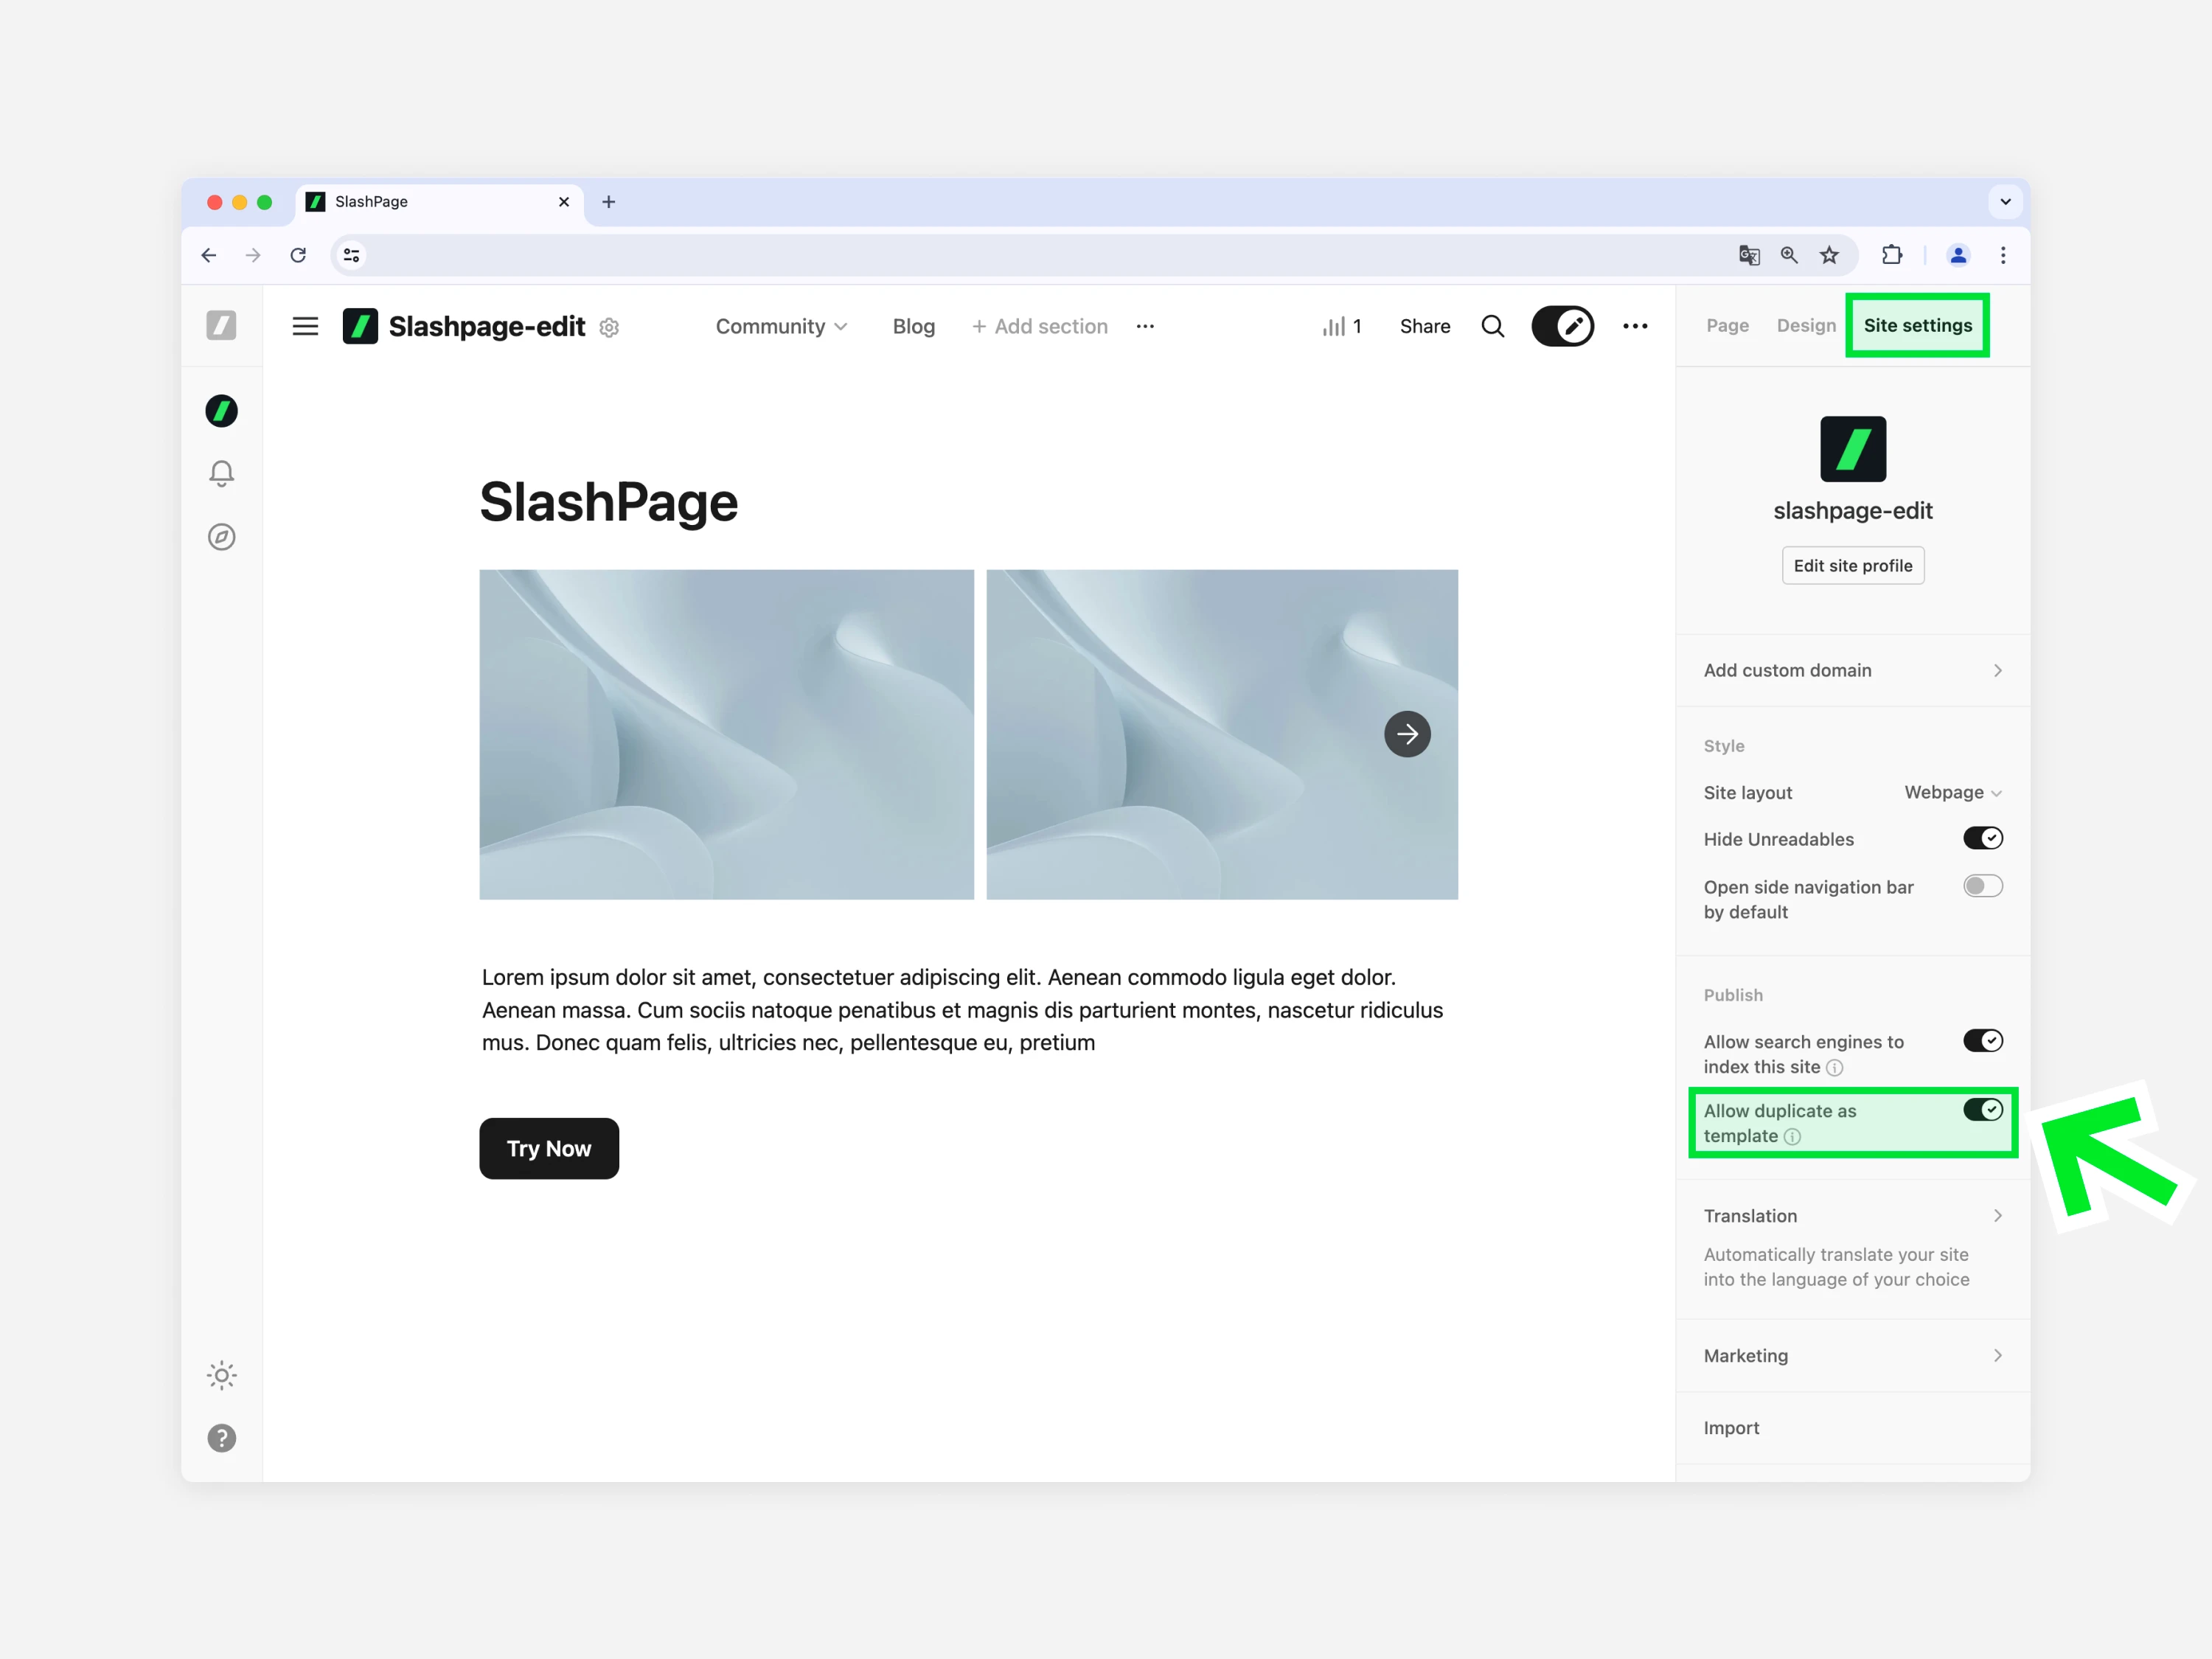This screenshot has height=1659, width=2212.
Task: Close the SlashPage browser tab
Action: tap(564, 202)
